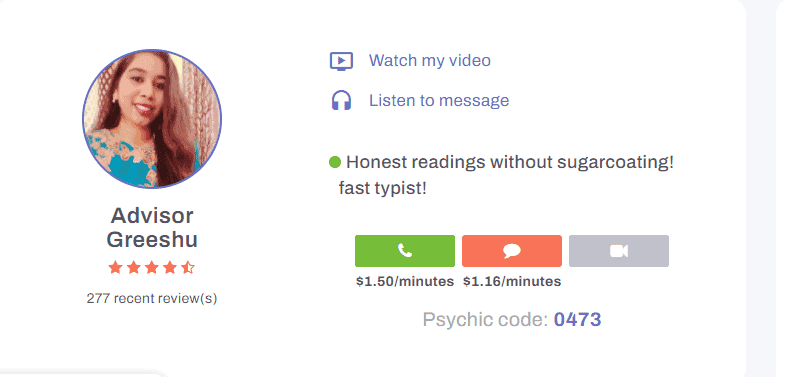Image resolution: width=785 pixels, height=377 pixels.
Task: Click the Psychic code label text
Action: point(486,319)
